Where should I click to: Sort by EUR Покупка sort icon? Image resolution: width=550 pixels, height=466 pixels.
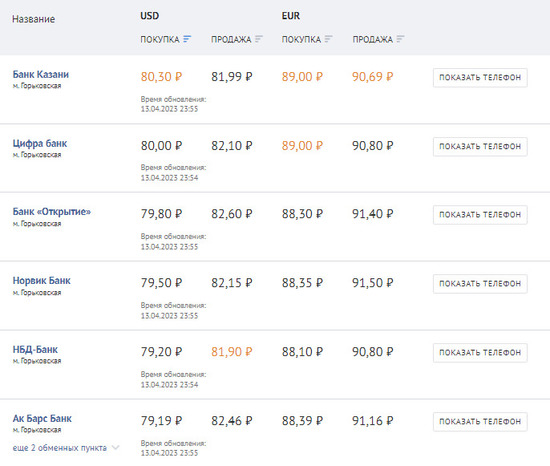329,39
